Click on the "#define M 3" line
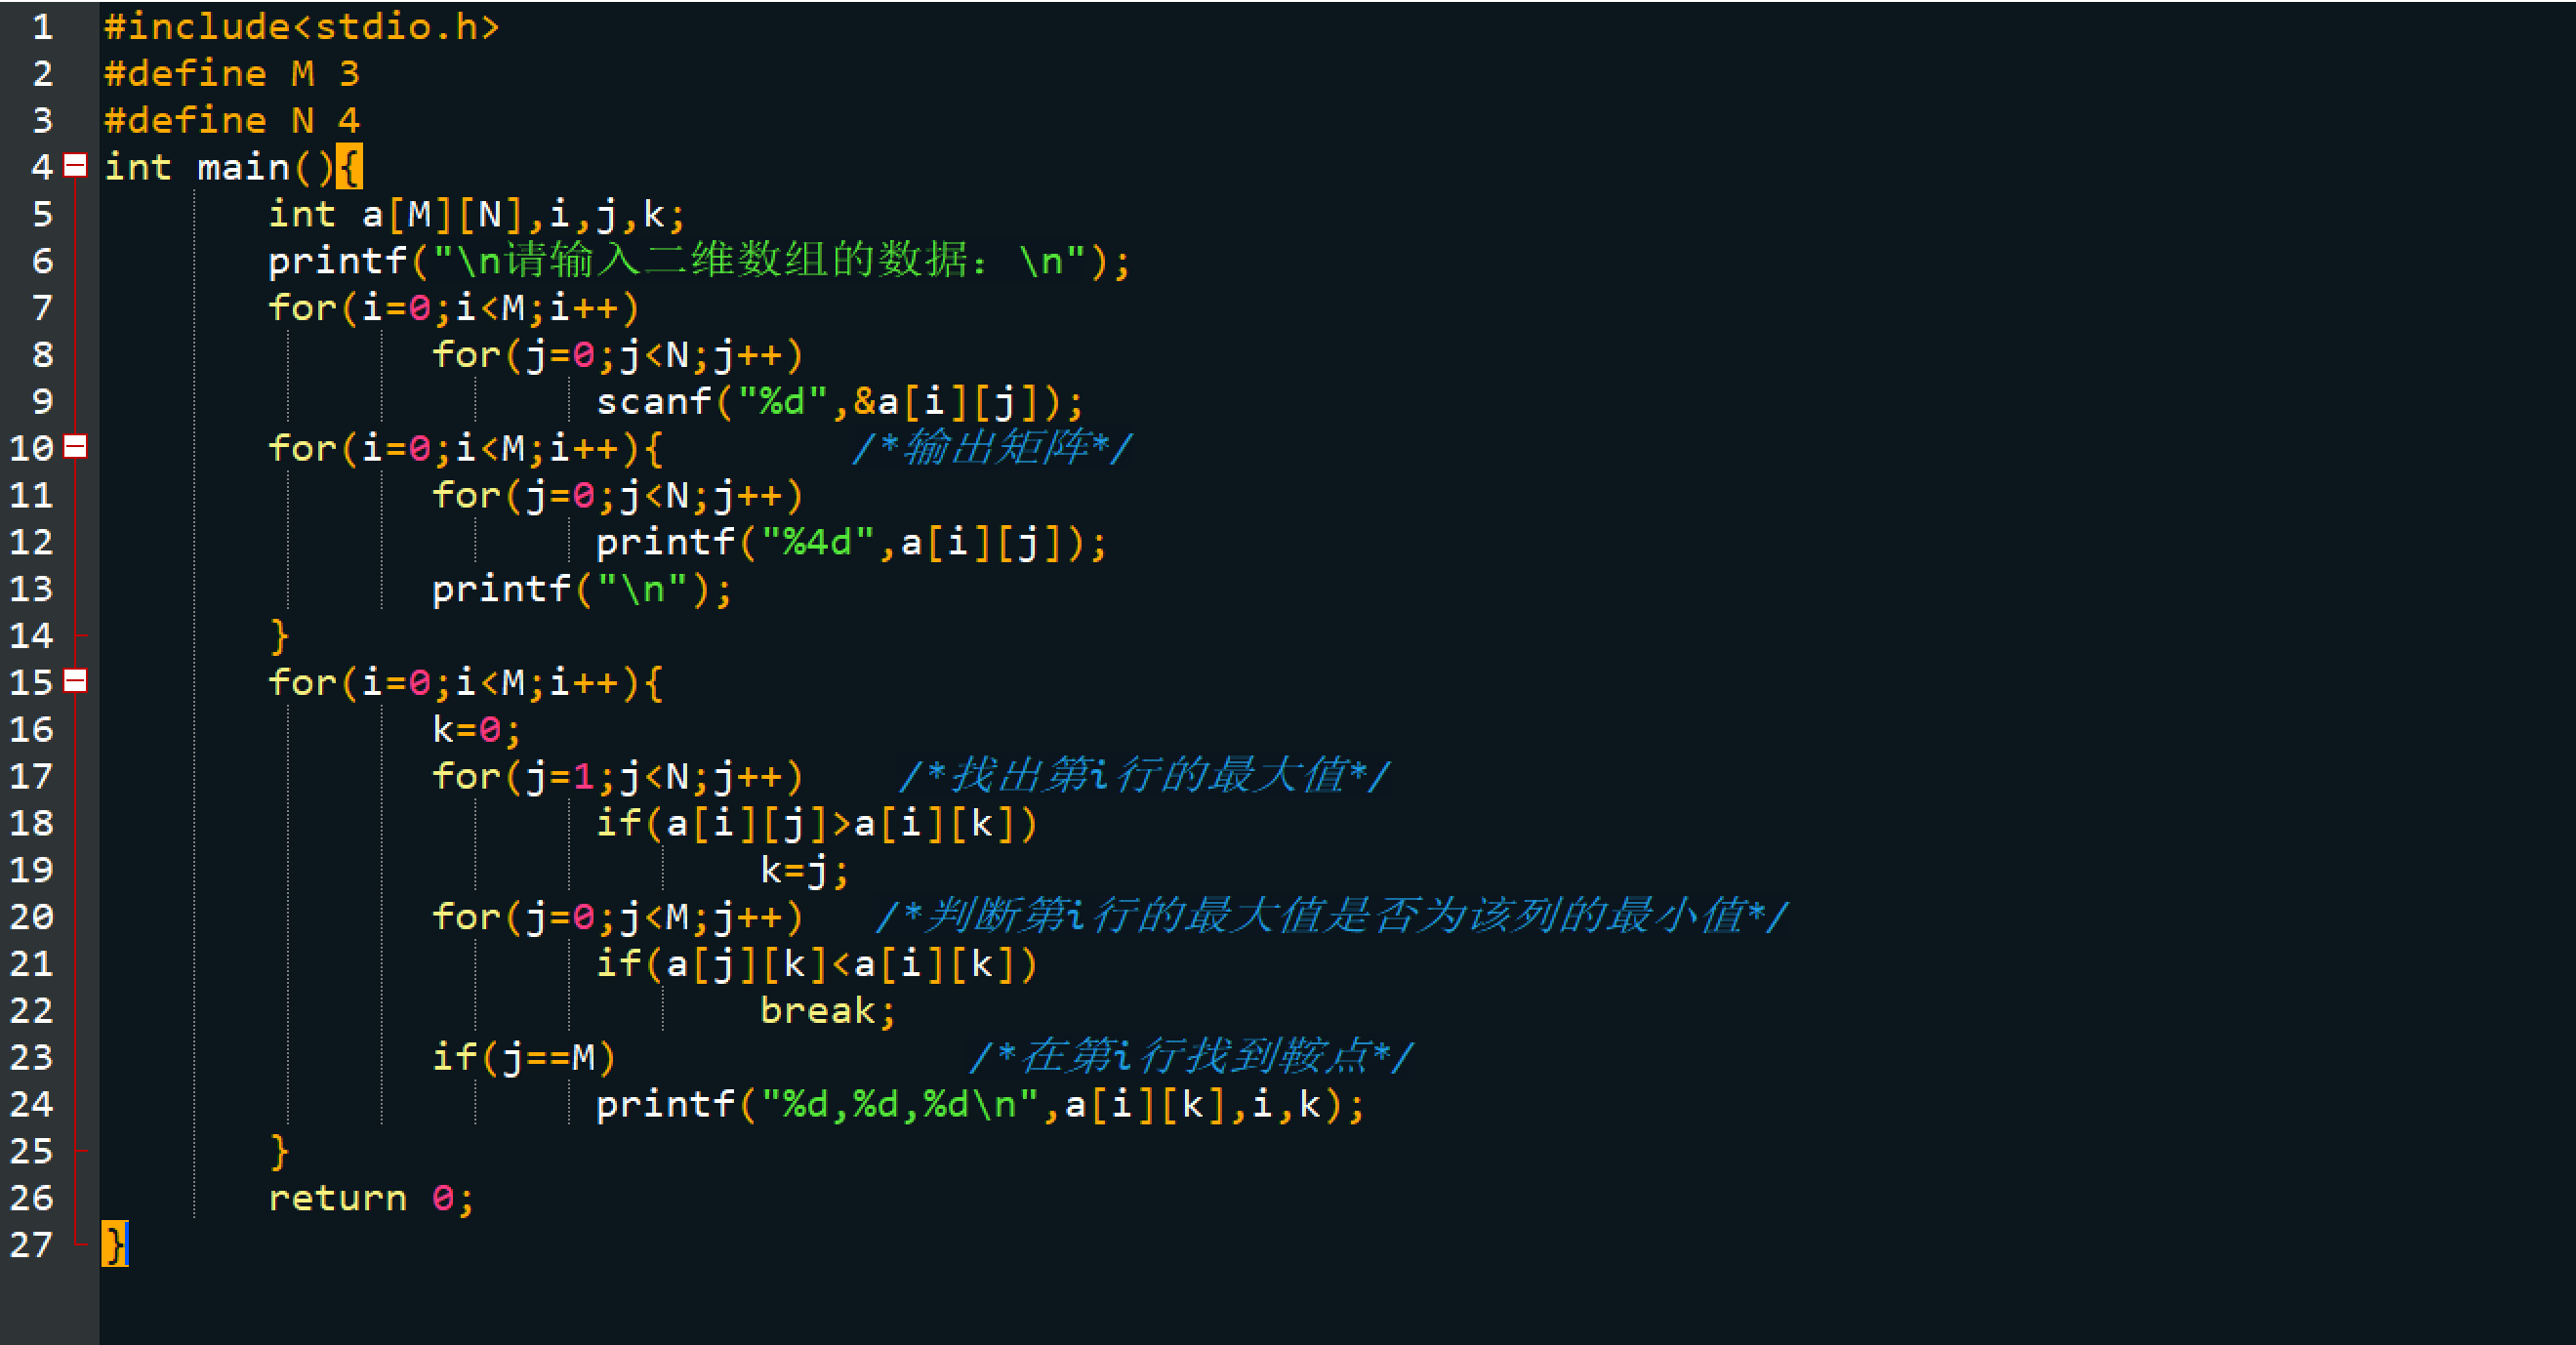This screenshot has height=1345, width=2576. pyautogui.click(x=231, y=74)
